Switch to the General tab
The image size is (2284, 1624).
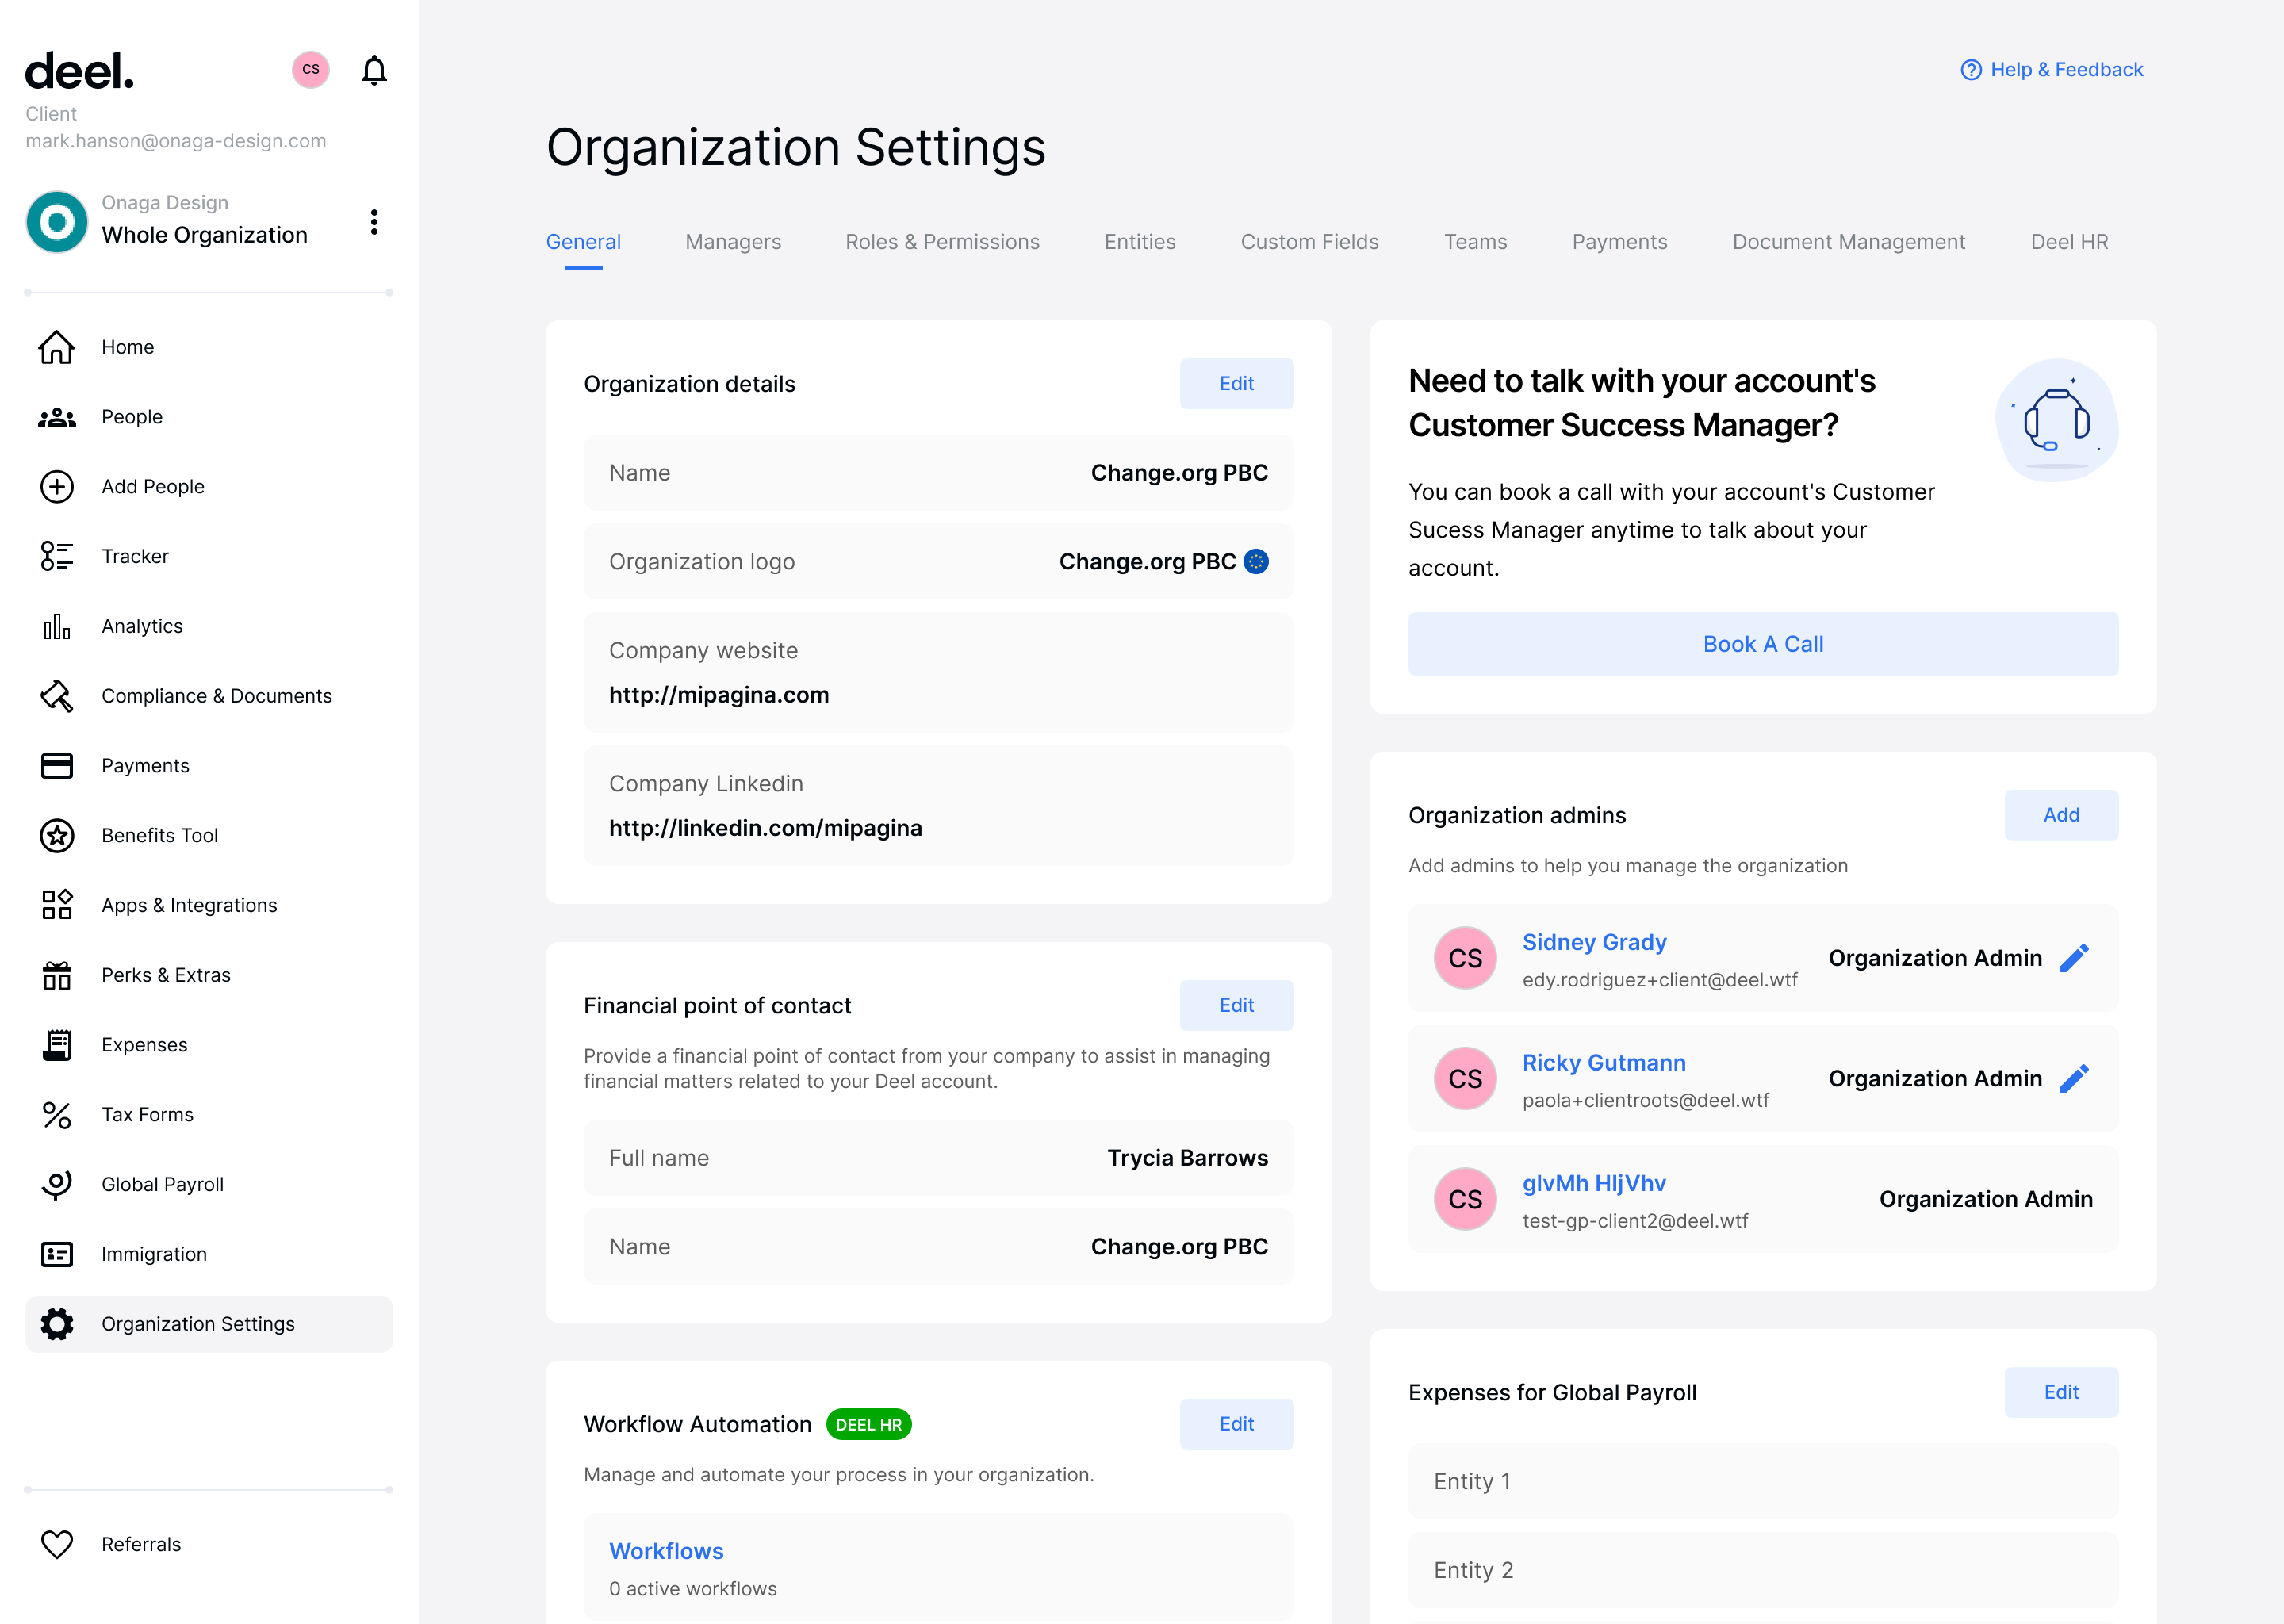(x=583, y=242)
